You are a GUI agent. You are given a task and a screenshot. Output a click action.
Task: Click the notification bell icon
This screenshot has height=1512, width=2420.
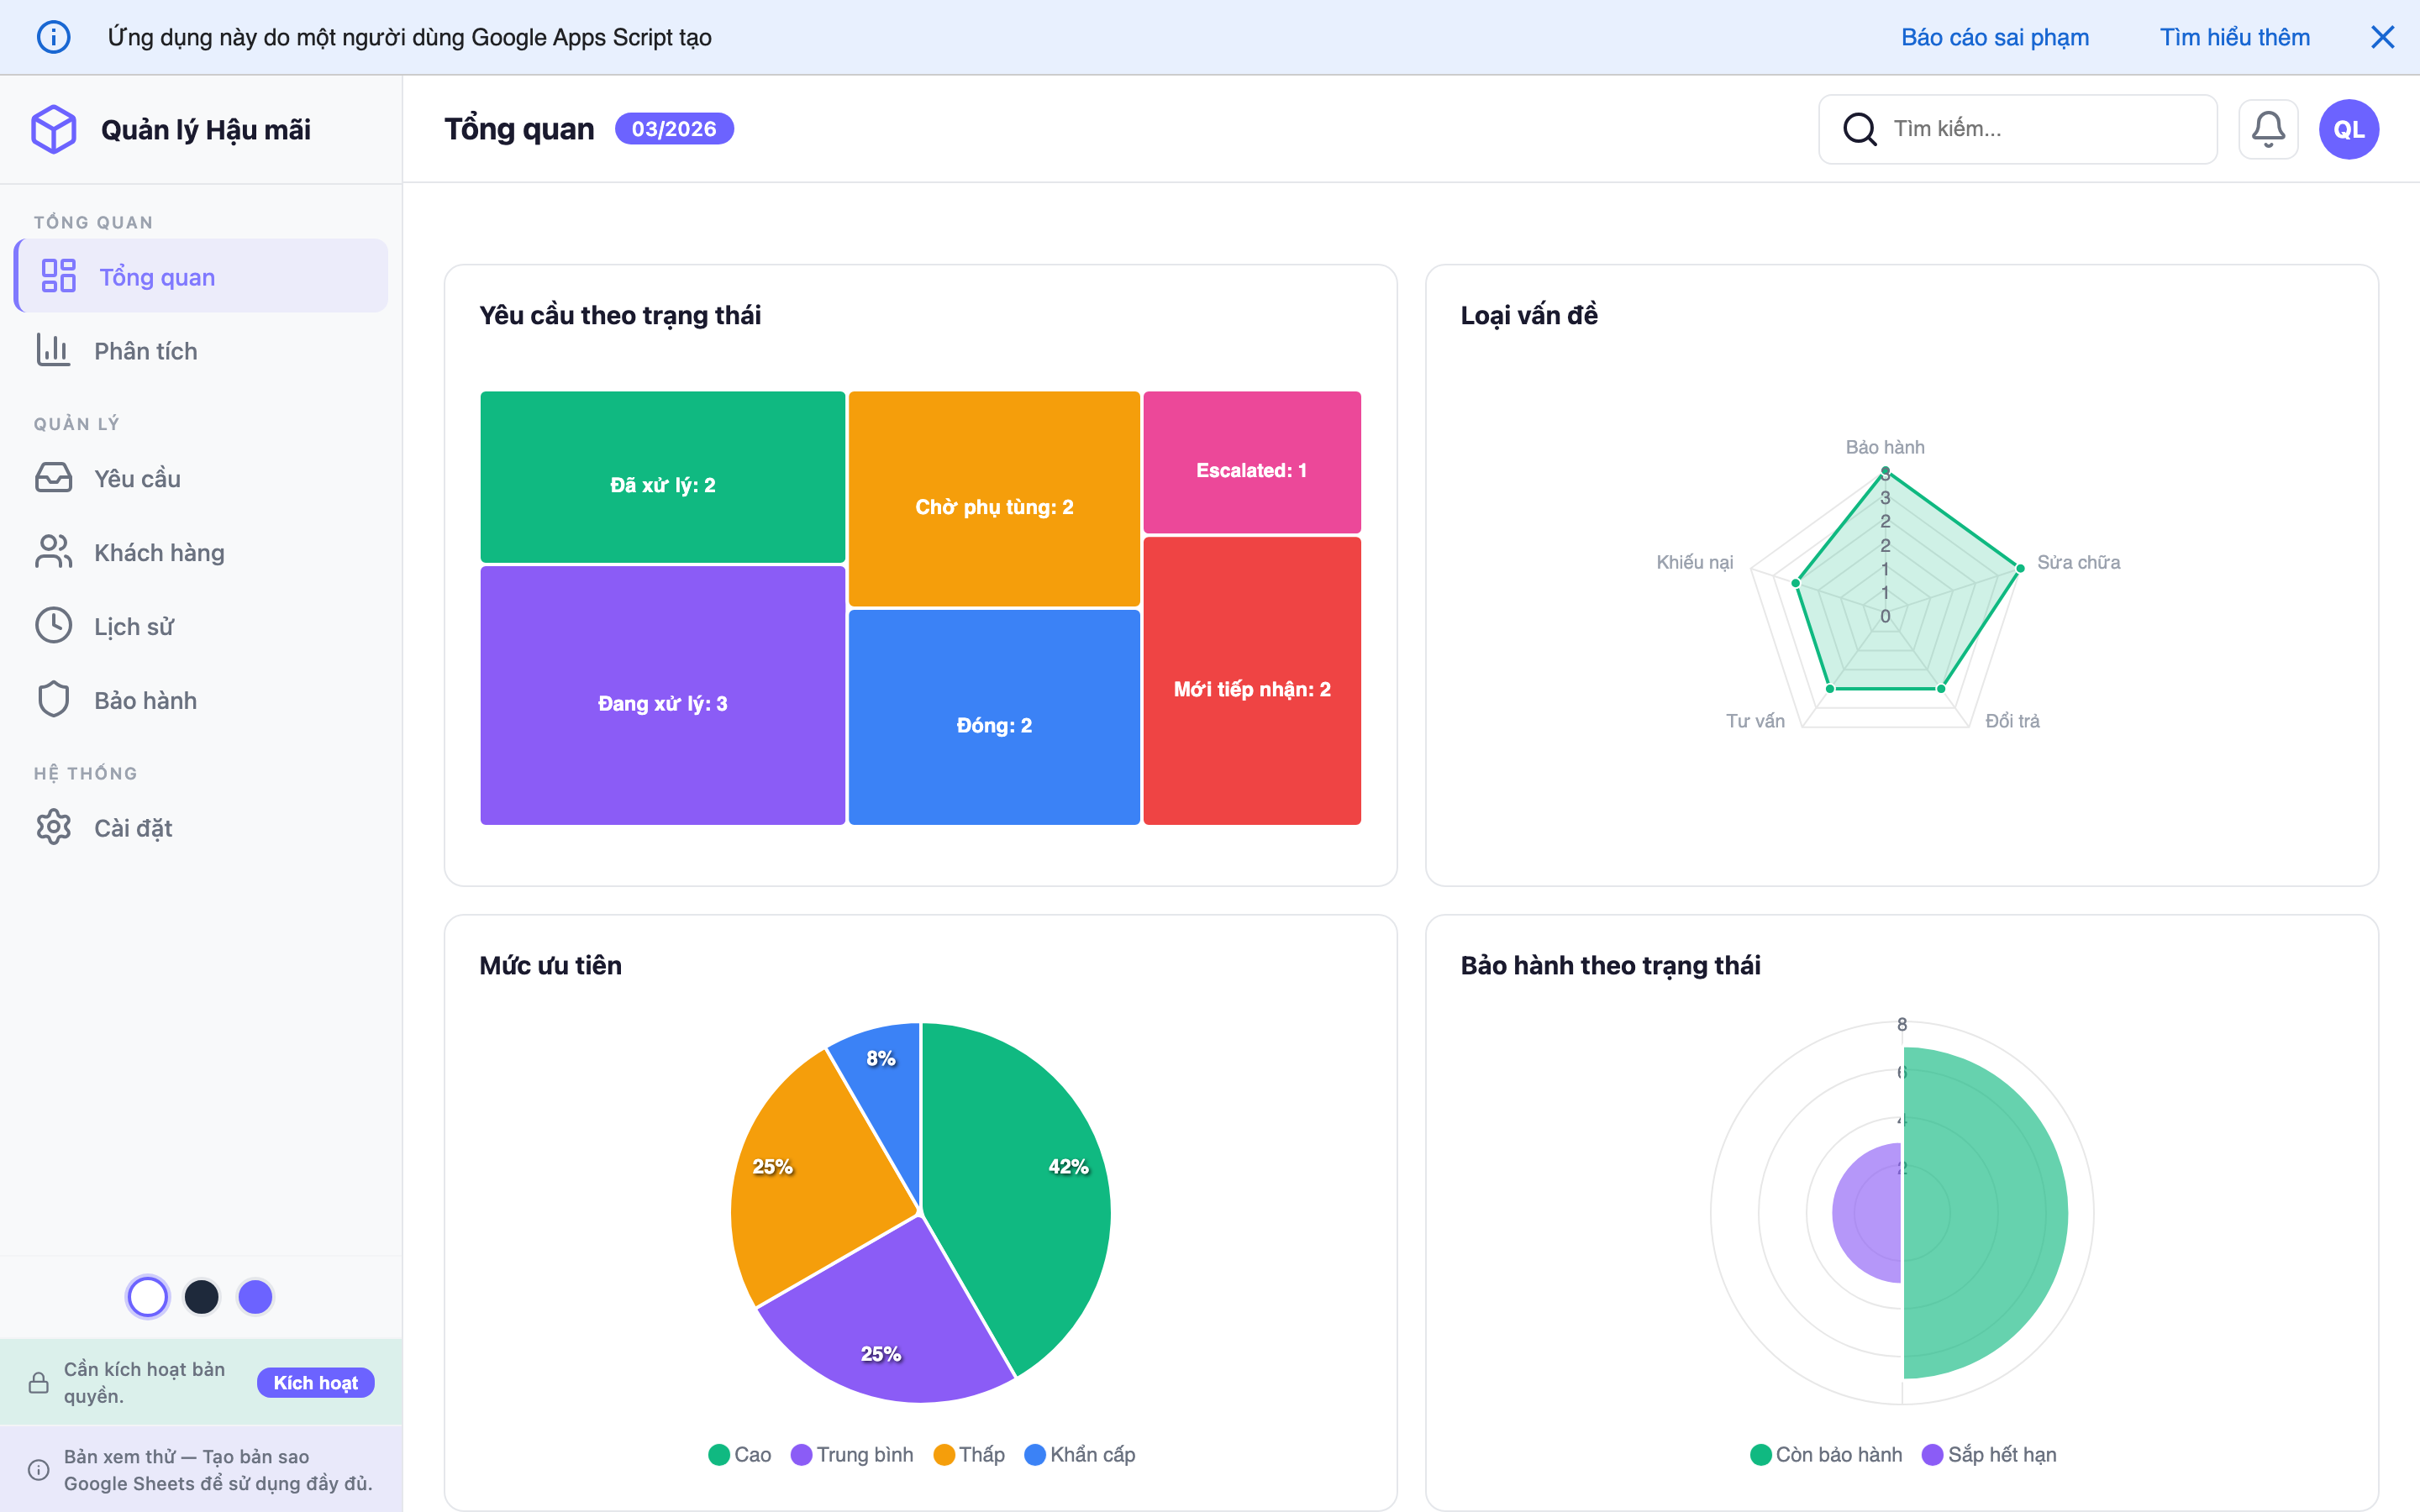2267,129
